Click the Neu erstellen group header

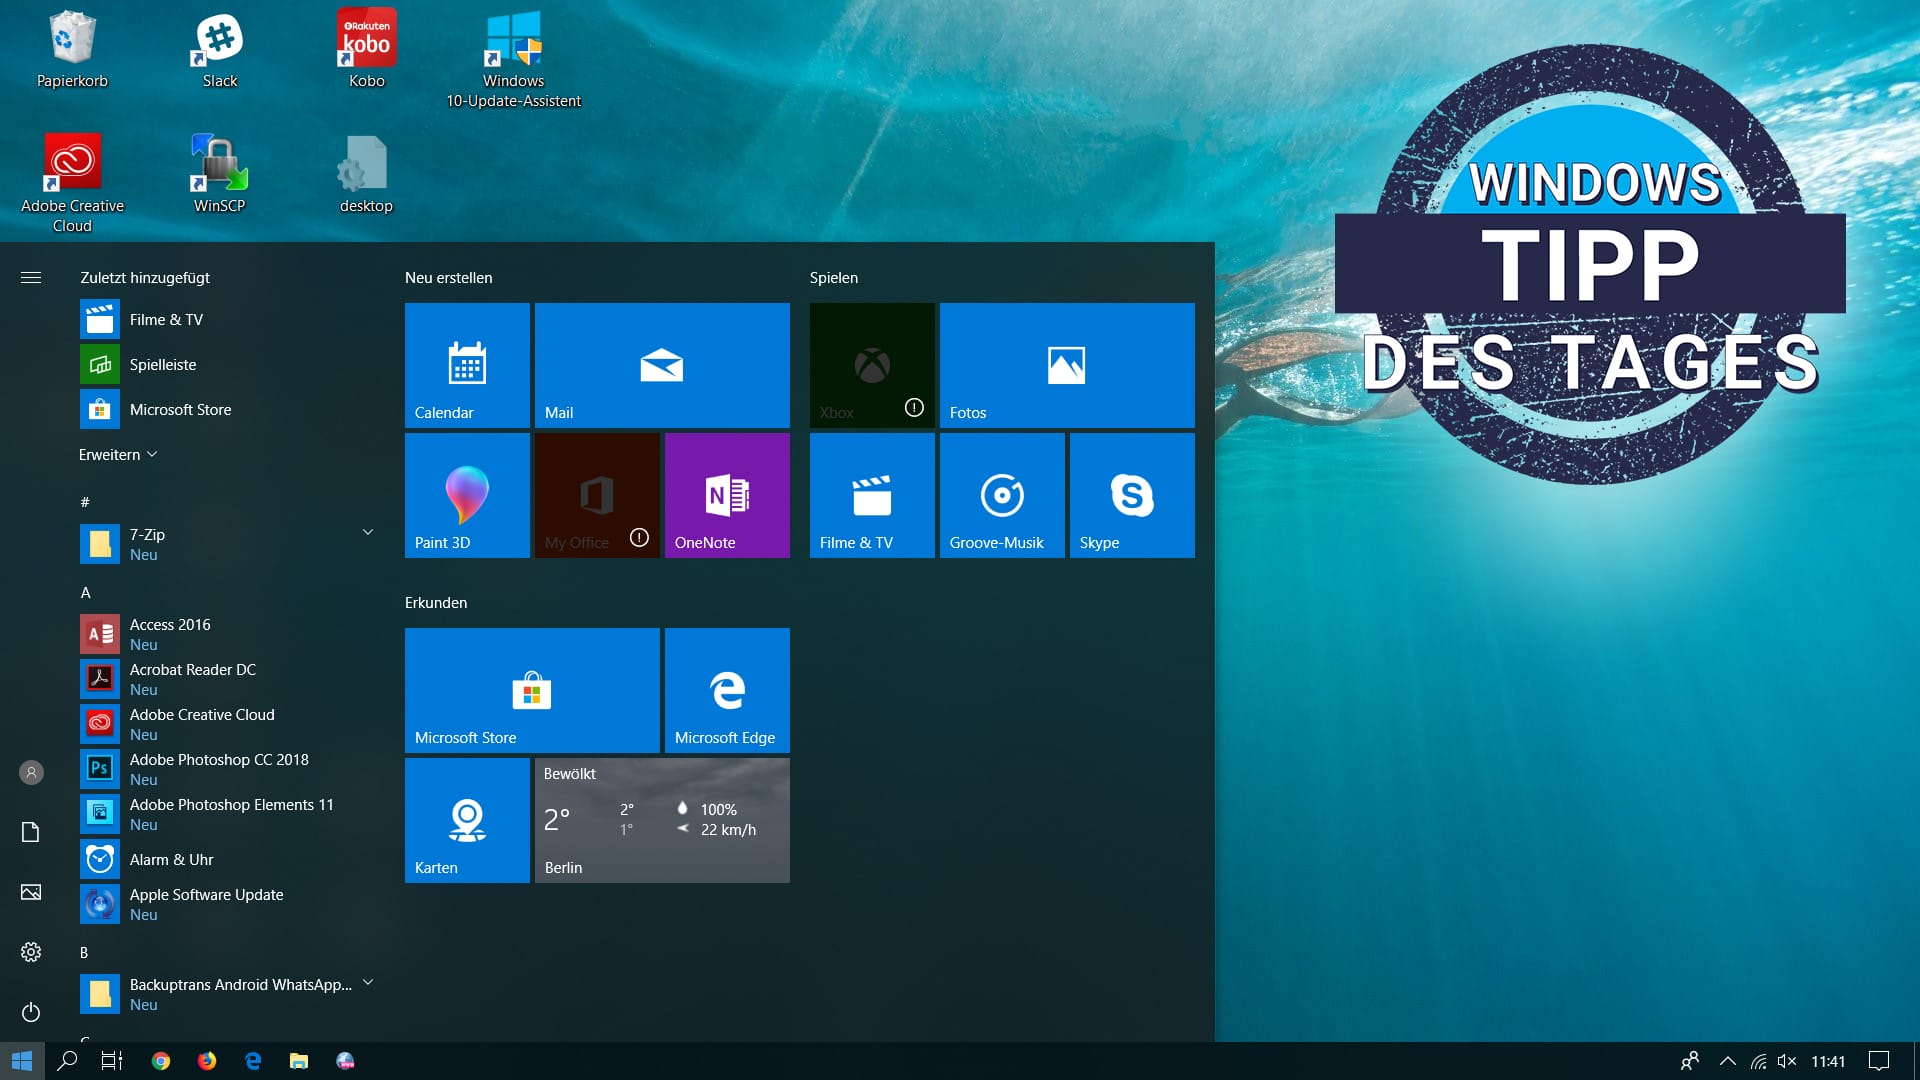pos(449,278)
